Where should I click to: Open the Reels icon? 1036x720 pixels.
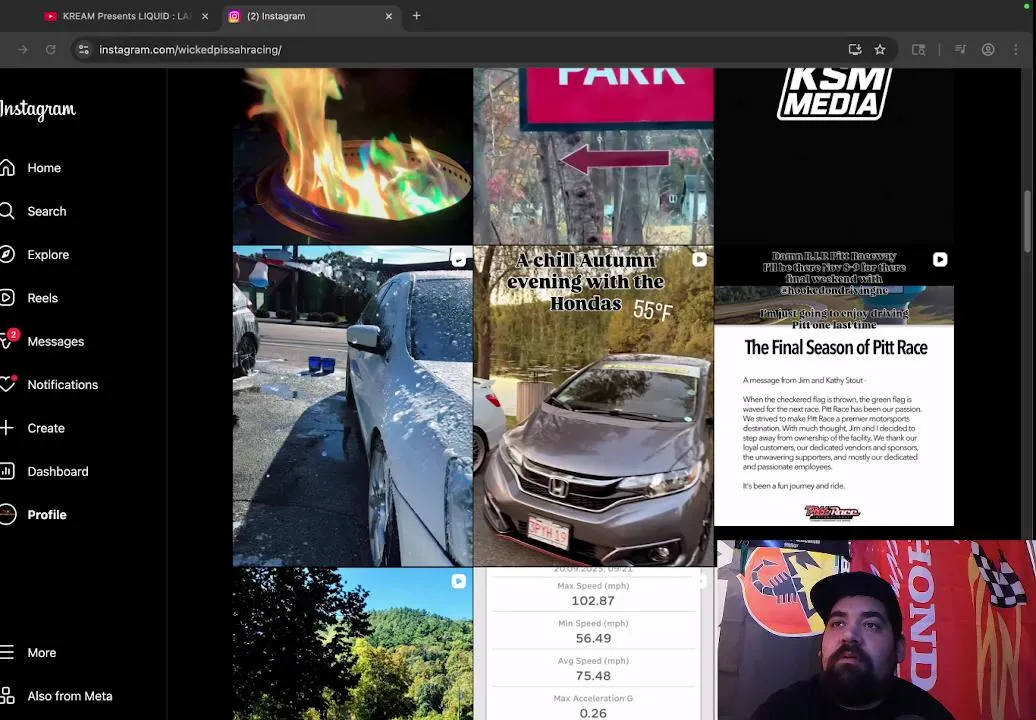pyautogui.click(x=7, y=298)
